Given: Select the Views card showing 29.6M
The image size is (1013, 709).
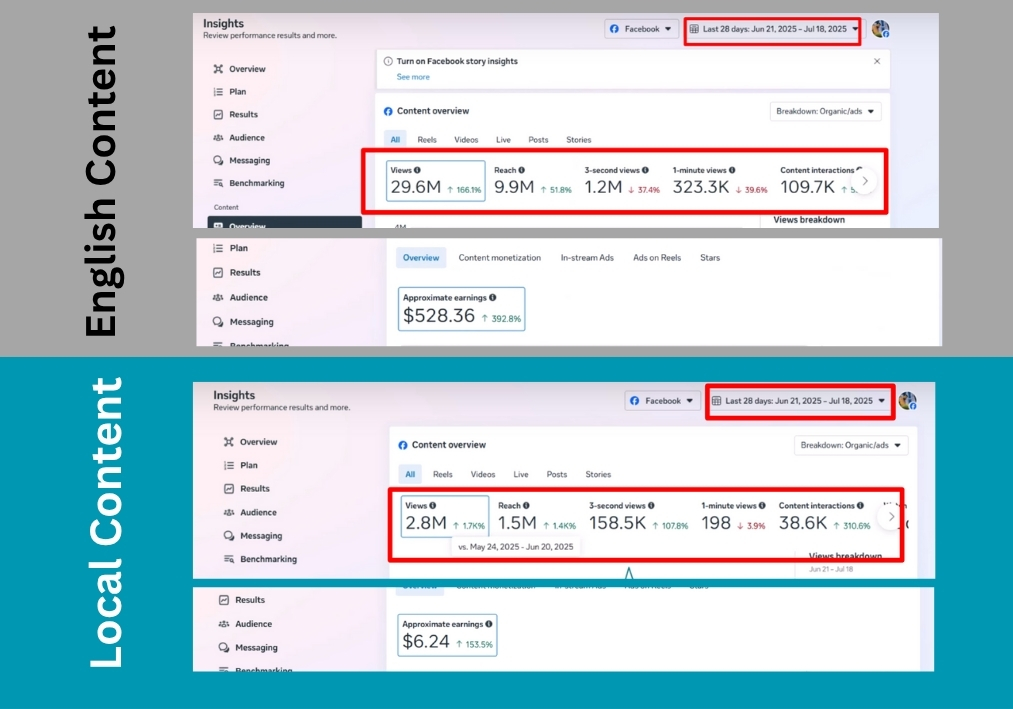Looking at the screenshot, I should point(435,181).
